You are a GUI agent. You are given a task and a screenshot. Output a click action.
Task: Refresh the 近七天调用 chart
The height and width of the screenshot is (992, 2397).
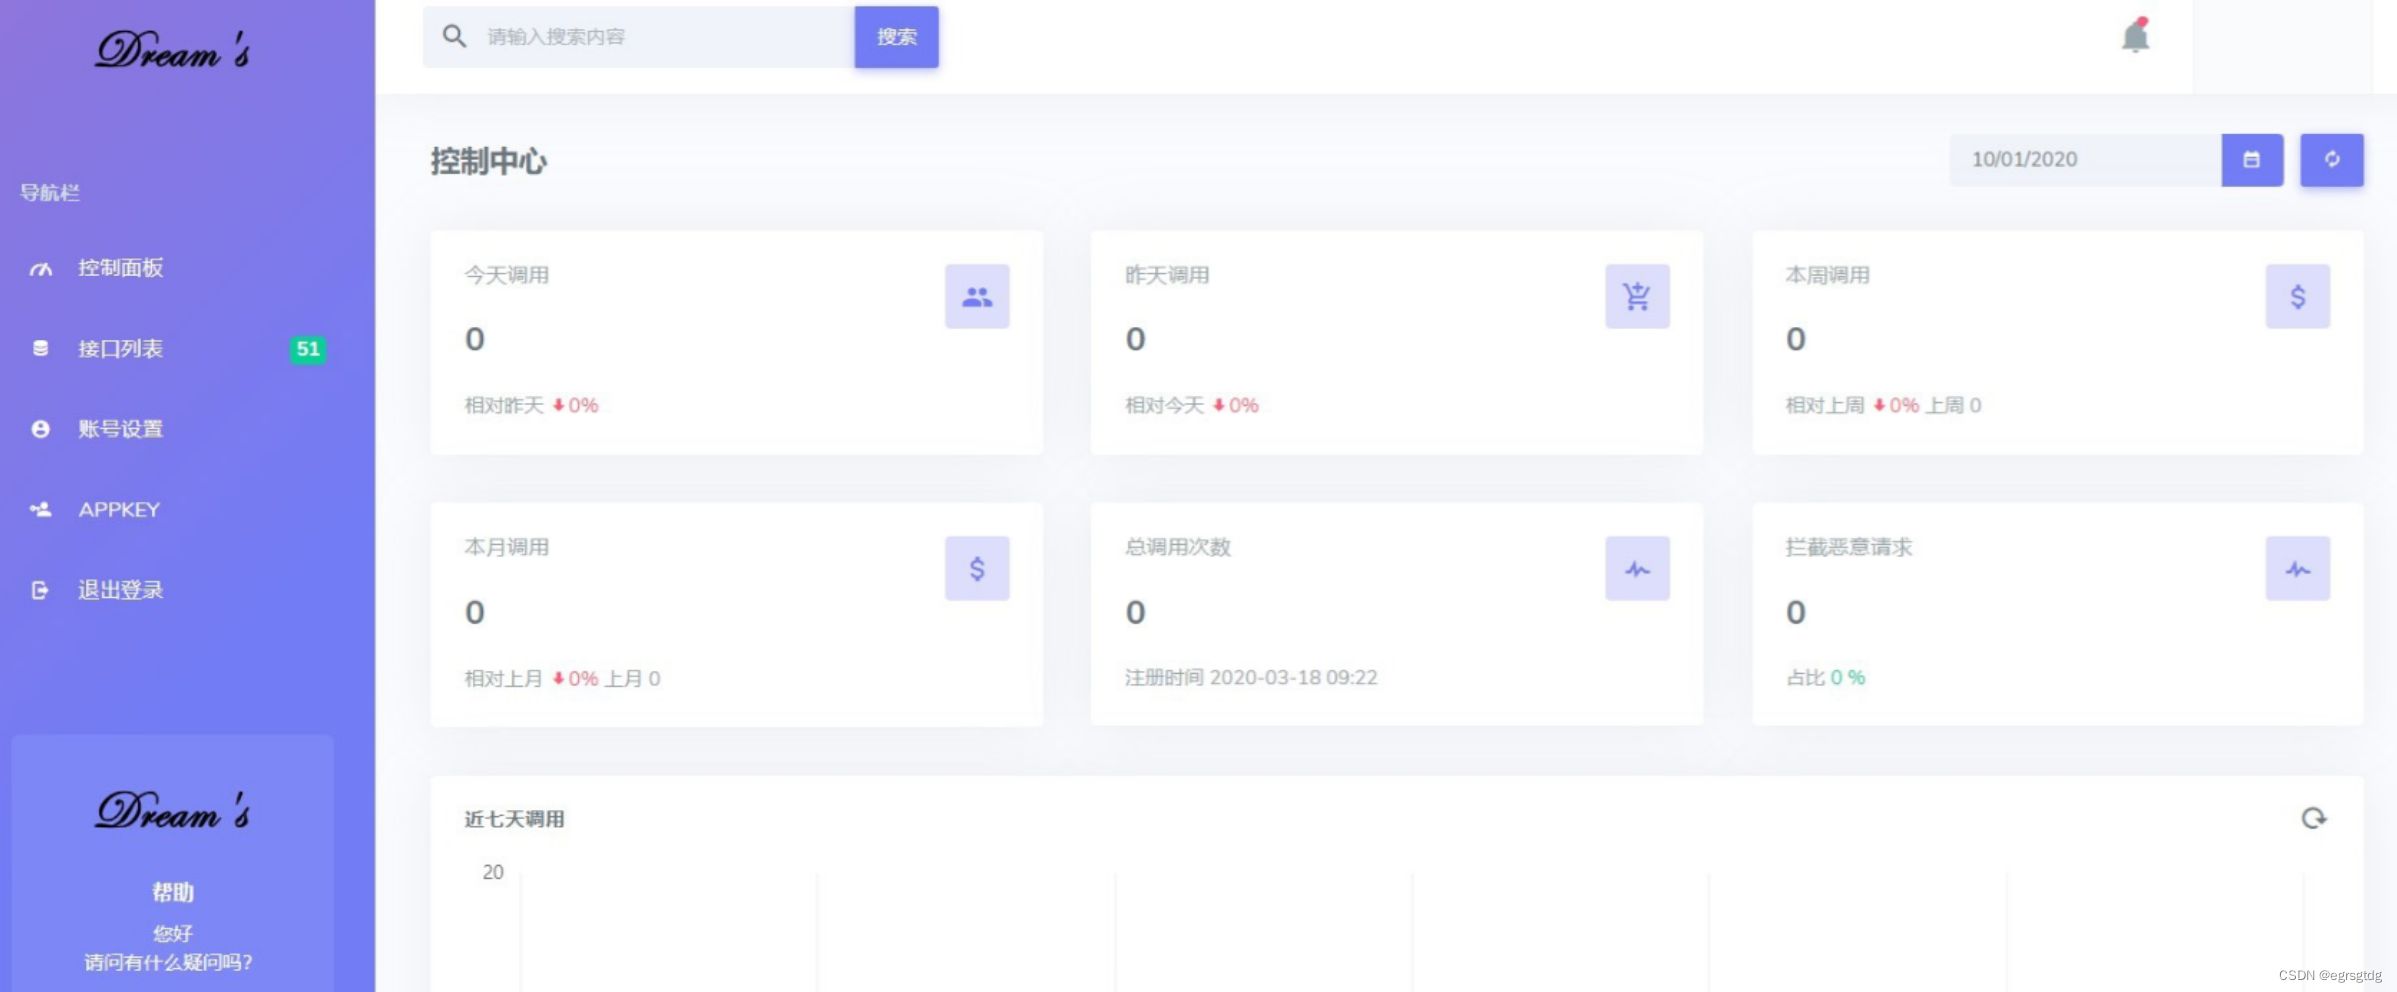(2315, 819)
